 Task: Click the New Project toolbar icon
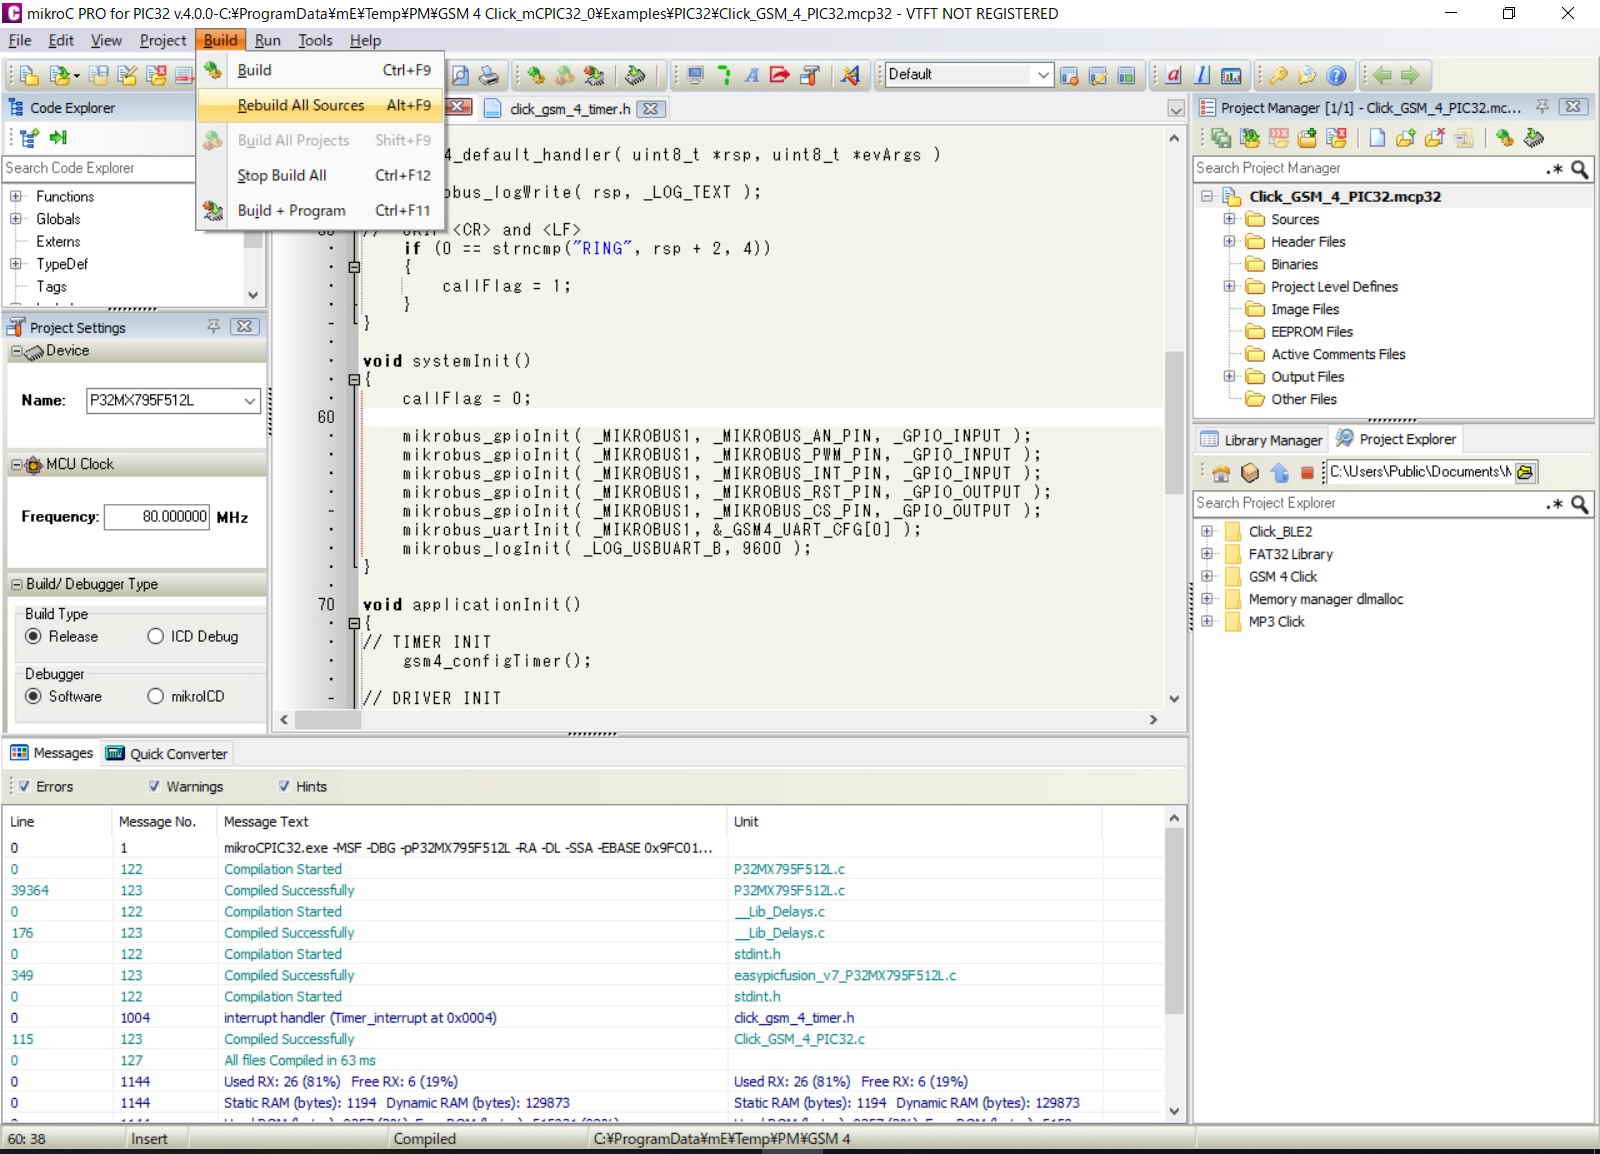(29, 75)
